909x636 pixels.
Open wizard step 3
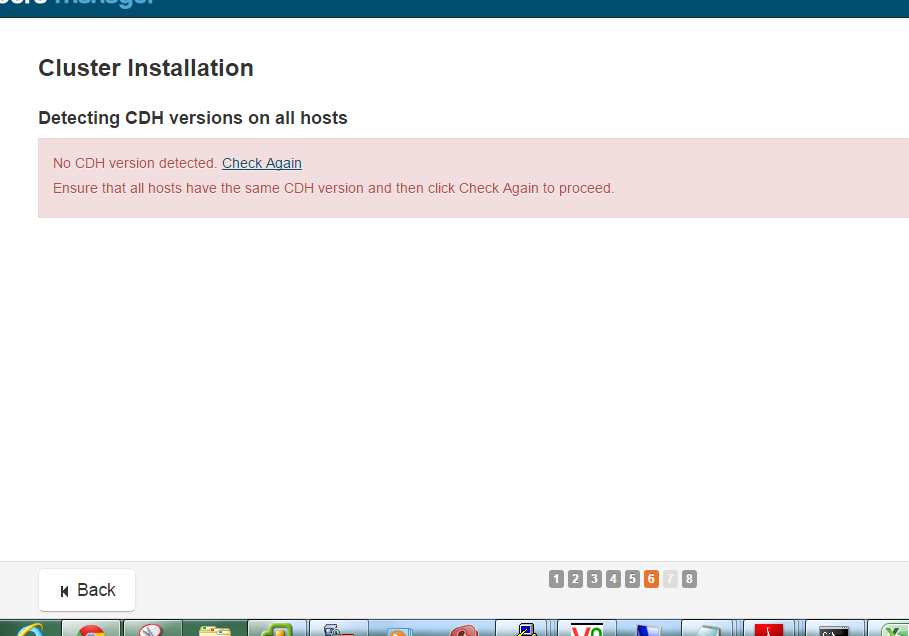[x=594, y=579]
